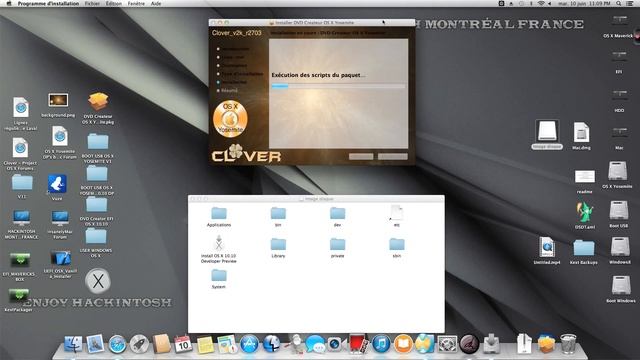Screen dimensions: 640x360
Task: Open the Édition menu
Action: point(114,3)
